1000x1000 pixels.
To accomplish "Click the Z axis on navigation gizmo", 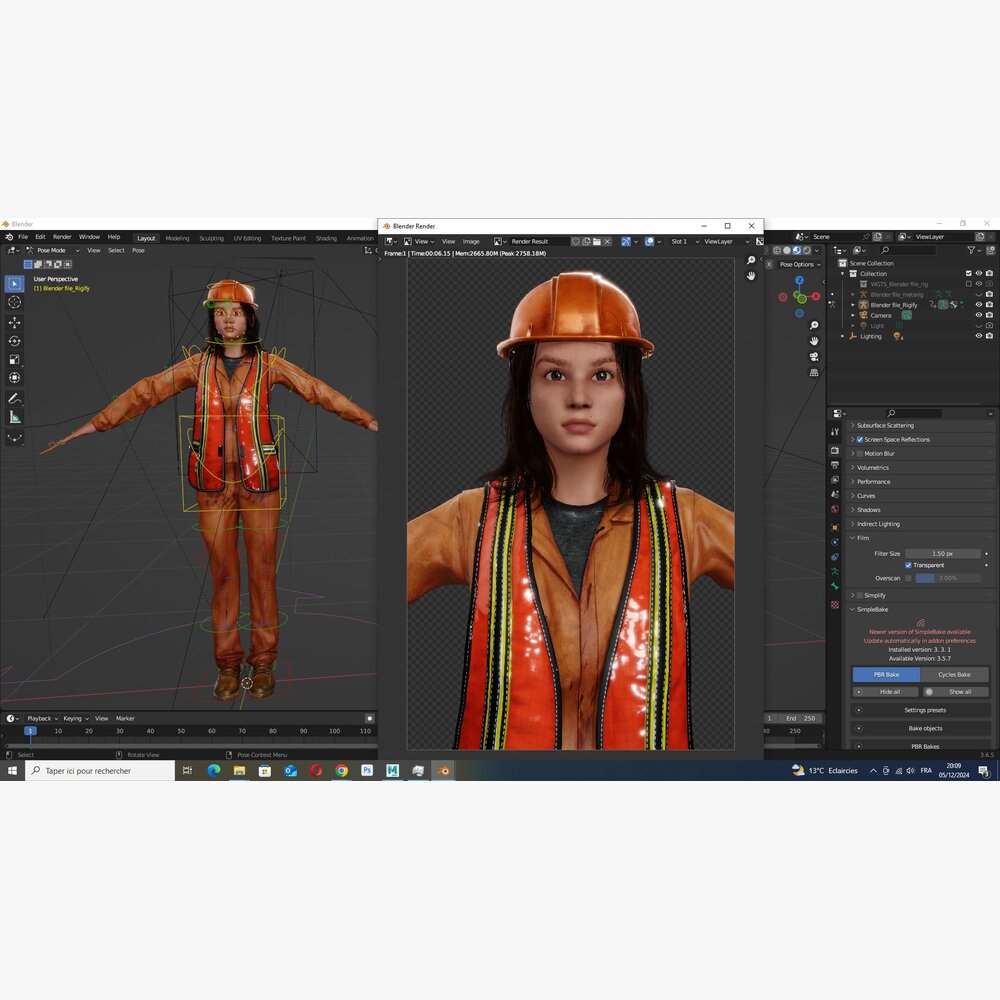I will tap(799, 281).
